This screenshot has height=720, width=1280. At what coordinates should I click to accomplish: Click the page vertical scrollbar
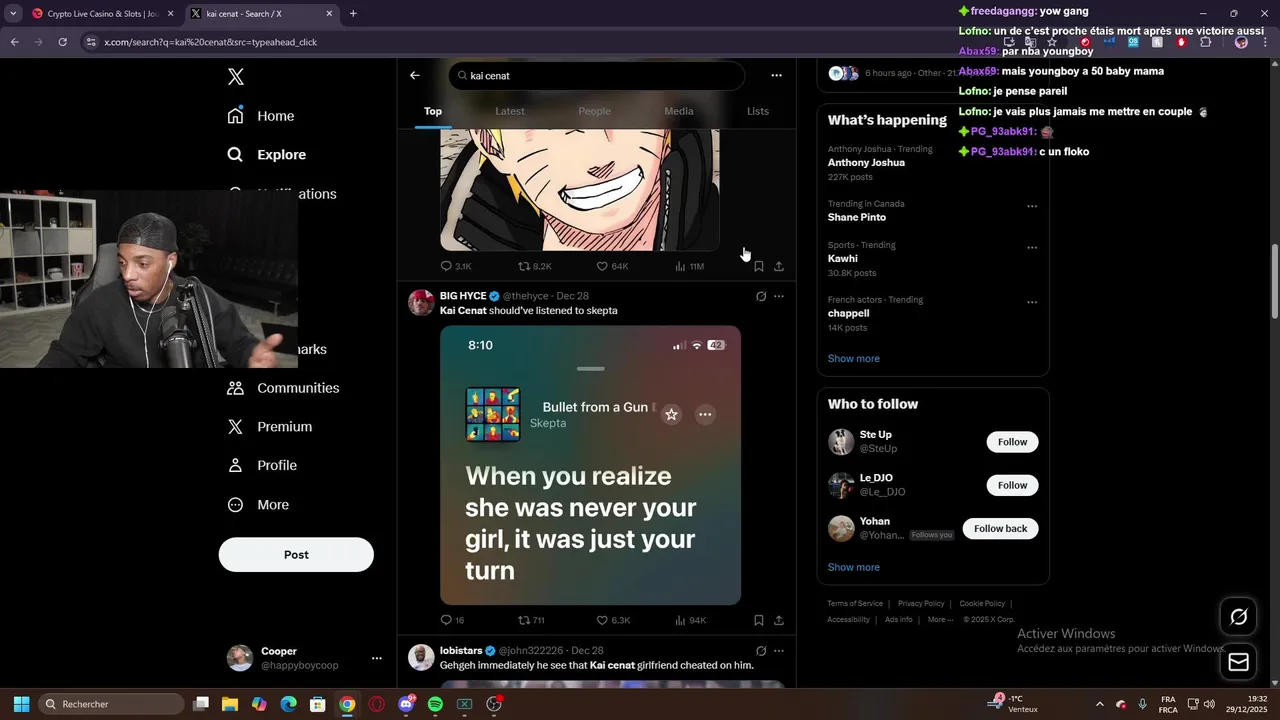click(x=1274, y=282)
